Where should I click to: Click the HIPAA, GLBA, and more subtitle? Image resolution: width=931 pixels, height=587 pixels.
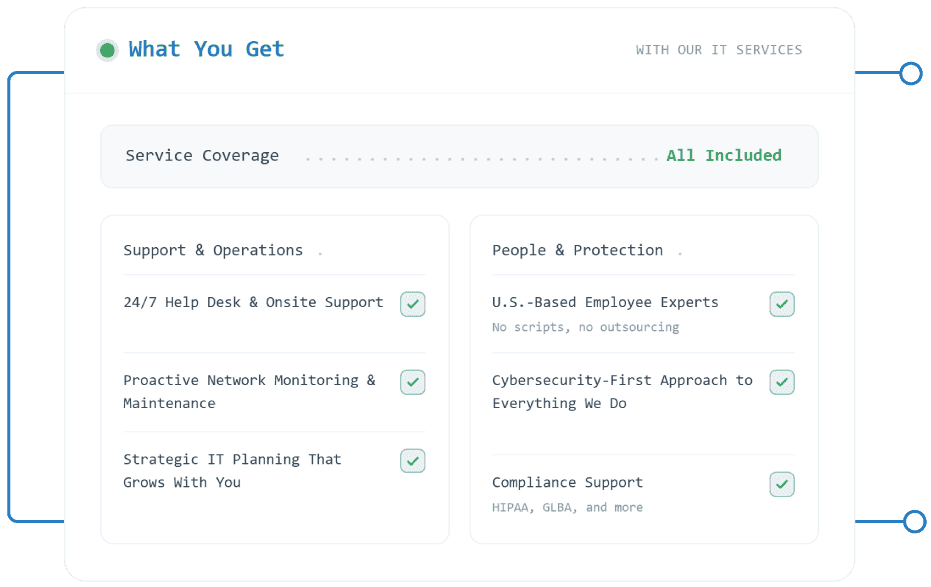(567, 507)
